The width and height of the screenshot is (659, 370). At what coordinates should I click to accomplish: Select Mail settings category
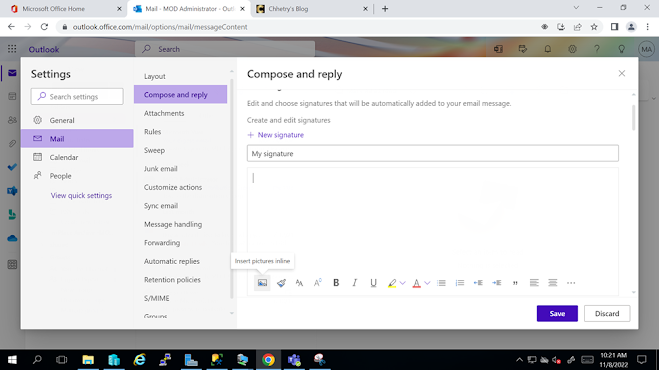[x=77, y=139]
